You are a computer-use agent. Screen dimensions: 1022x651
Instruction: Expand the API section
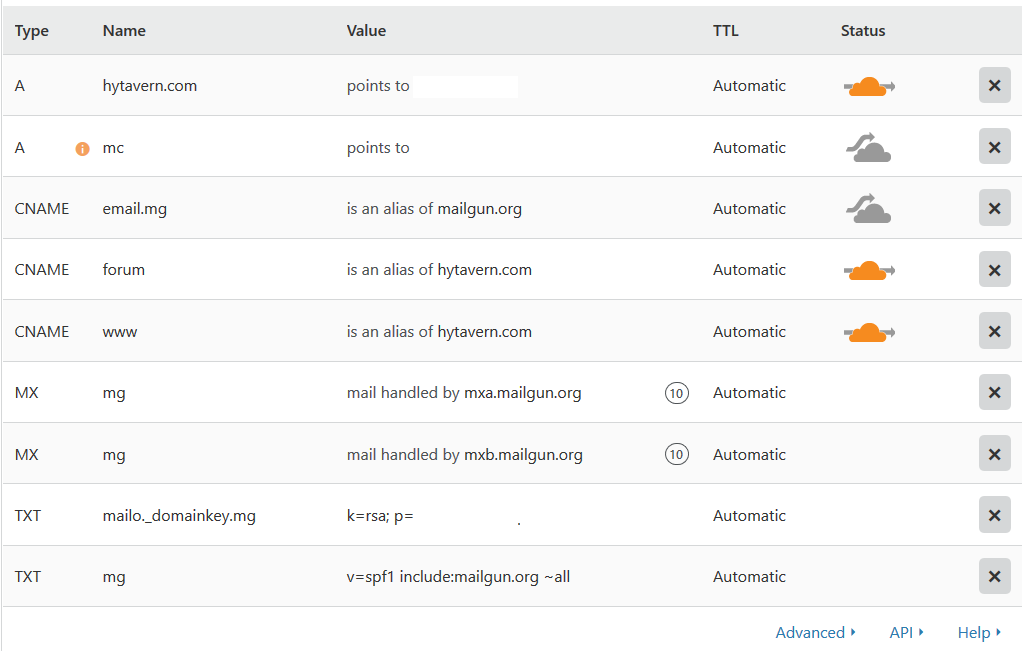(906, 633)
